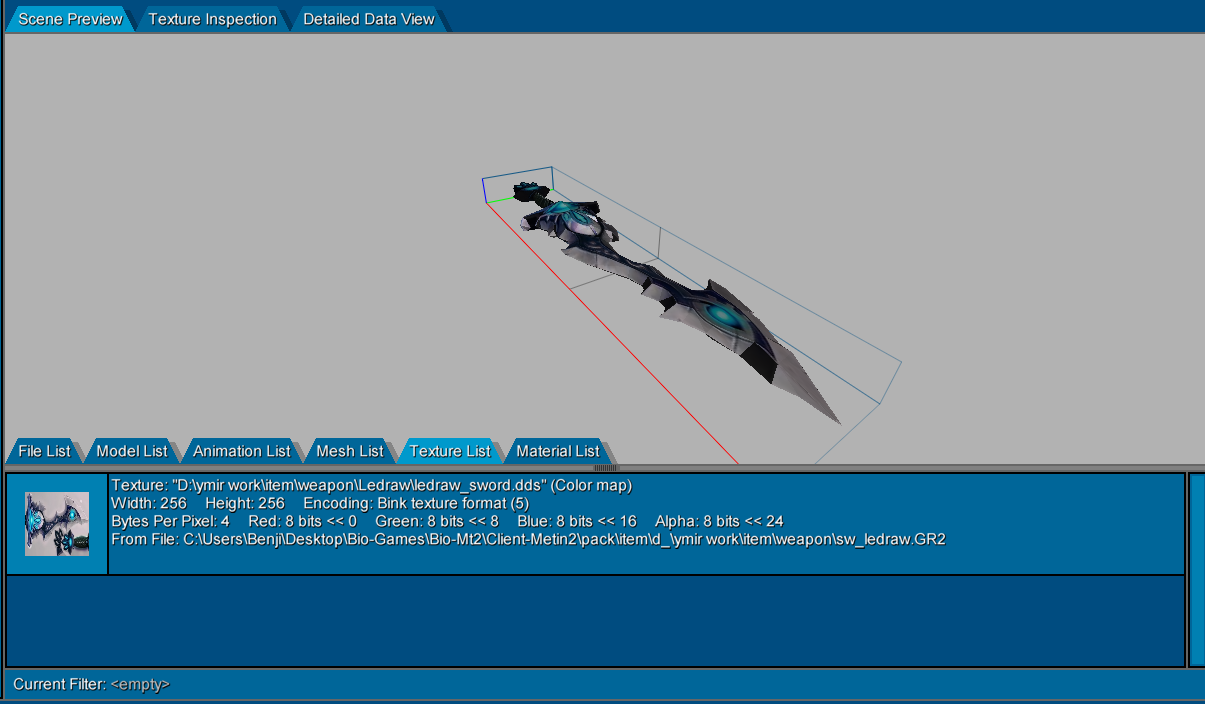
Task: Switch to the Scene Preview tab
Action: coord(70,19)
